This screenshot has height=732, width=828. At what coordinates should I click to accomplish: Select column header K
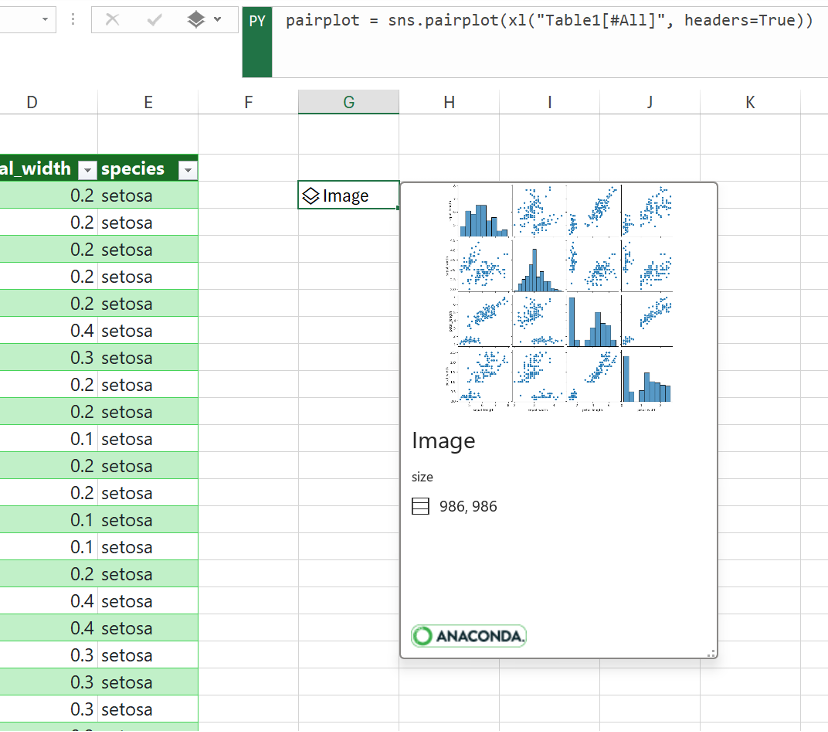coord(749,102)
